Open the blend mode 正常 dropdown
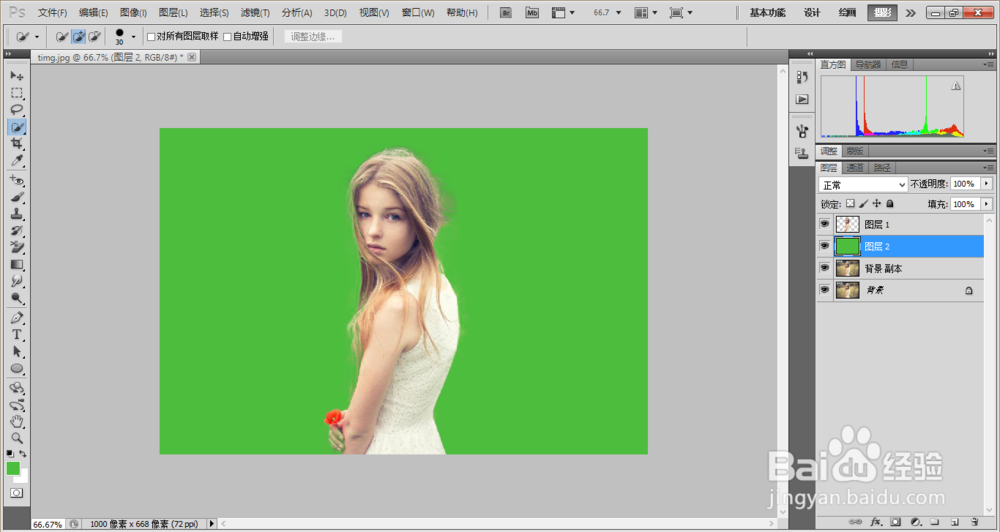The width and height of the screenshot is (1000, 532). [863, 184]
